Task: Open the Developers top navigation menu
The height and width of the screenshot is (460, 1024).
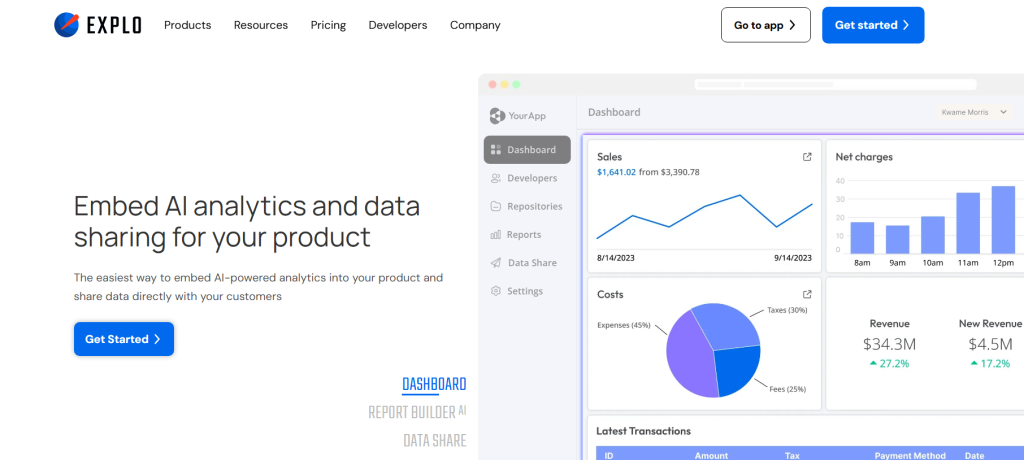Action: tap(397, 25)
